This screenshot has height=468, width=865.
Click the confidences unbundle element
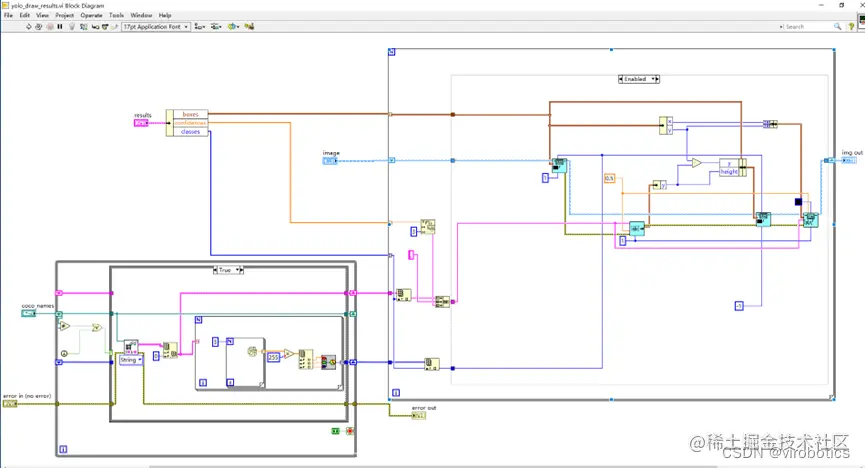pos(190,123)
